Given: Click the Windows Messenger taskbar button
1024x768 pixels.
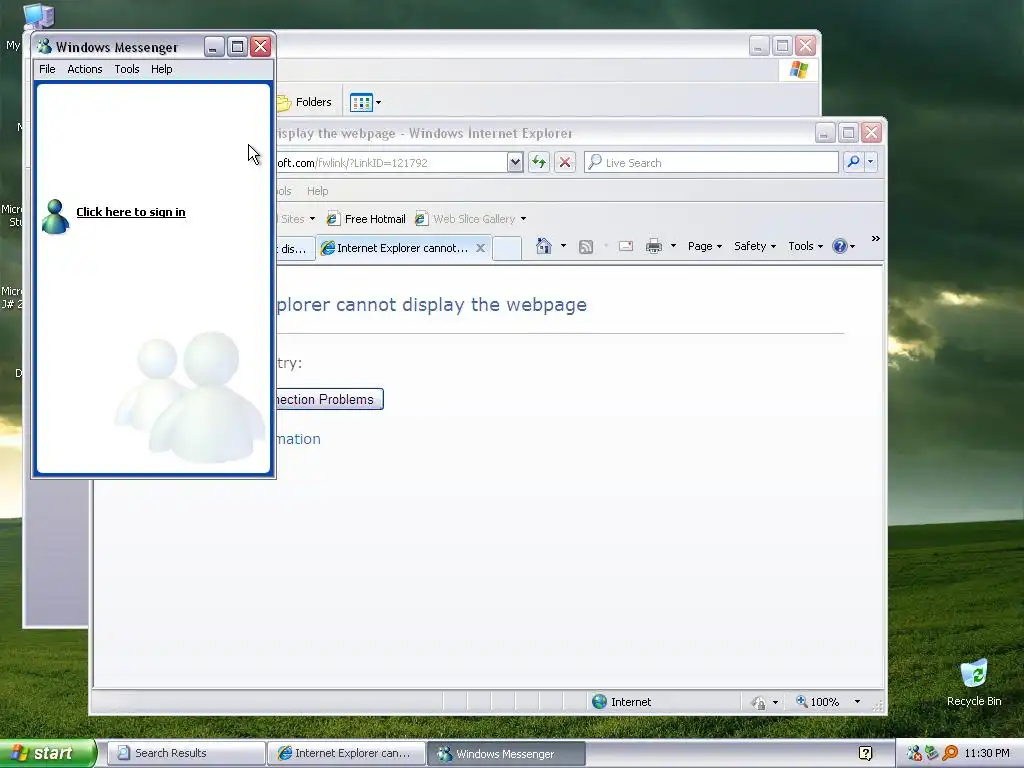Looking at the screenshot, I should (x=506, y=754).
